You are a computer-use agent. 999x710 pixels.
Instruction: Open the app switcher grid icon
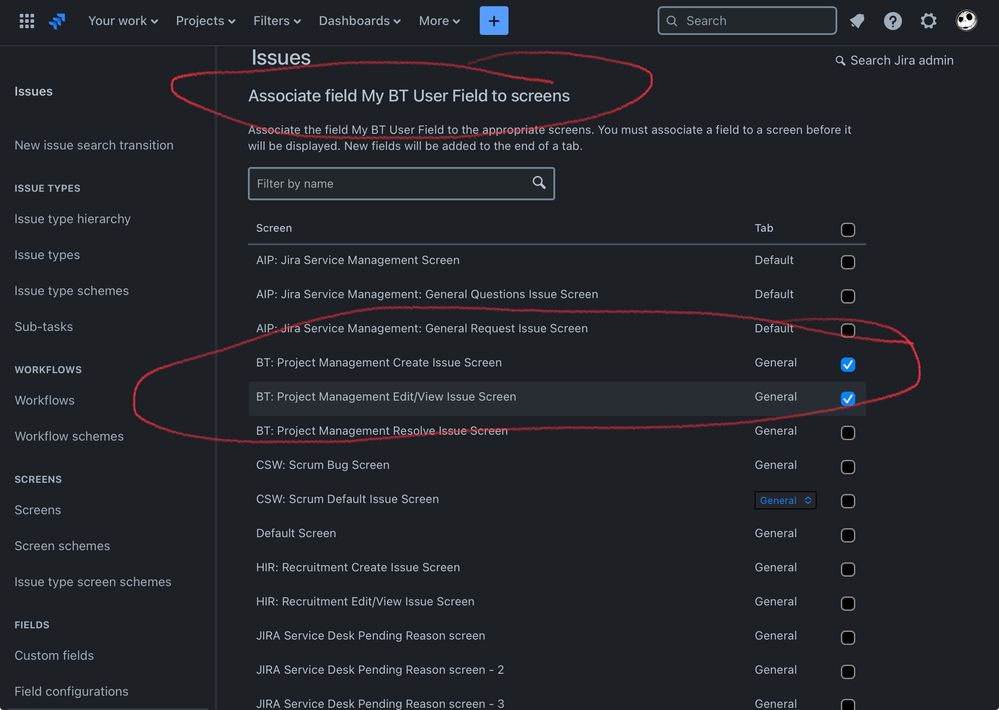(x=27, y=21)
